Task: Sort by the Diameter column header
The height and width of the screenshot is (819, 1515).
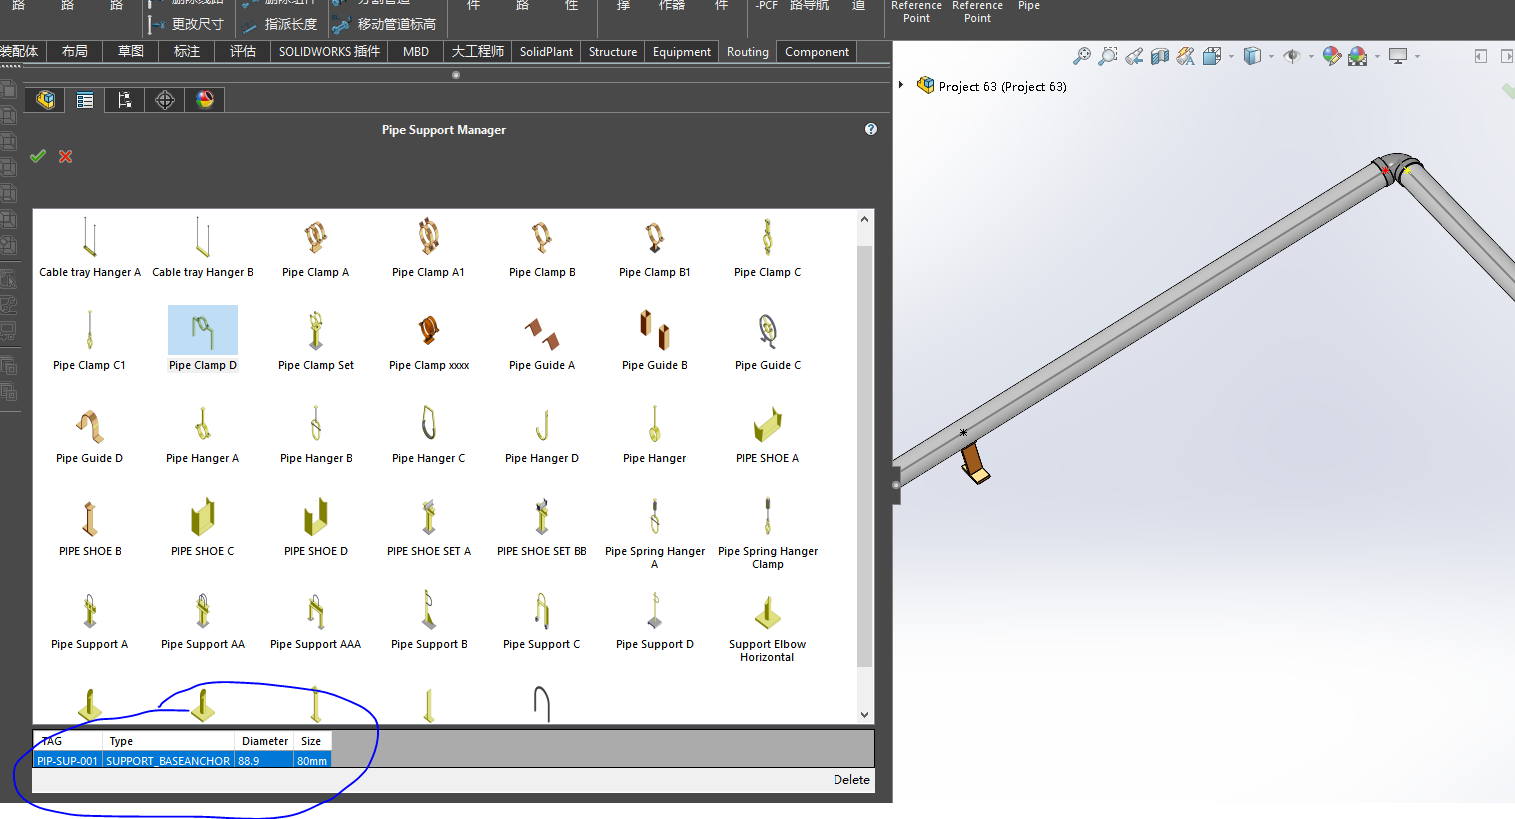Action: coord(265,741)
